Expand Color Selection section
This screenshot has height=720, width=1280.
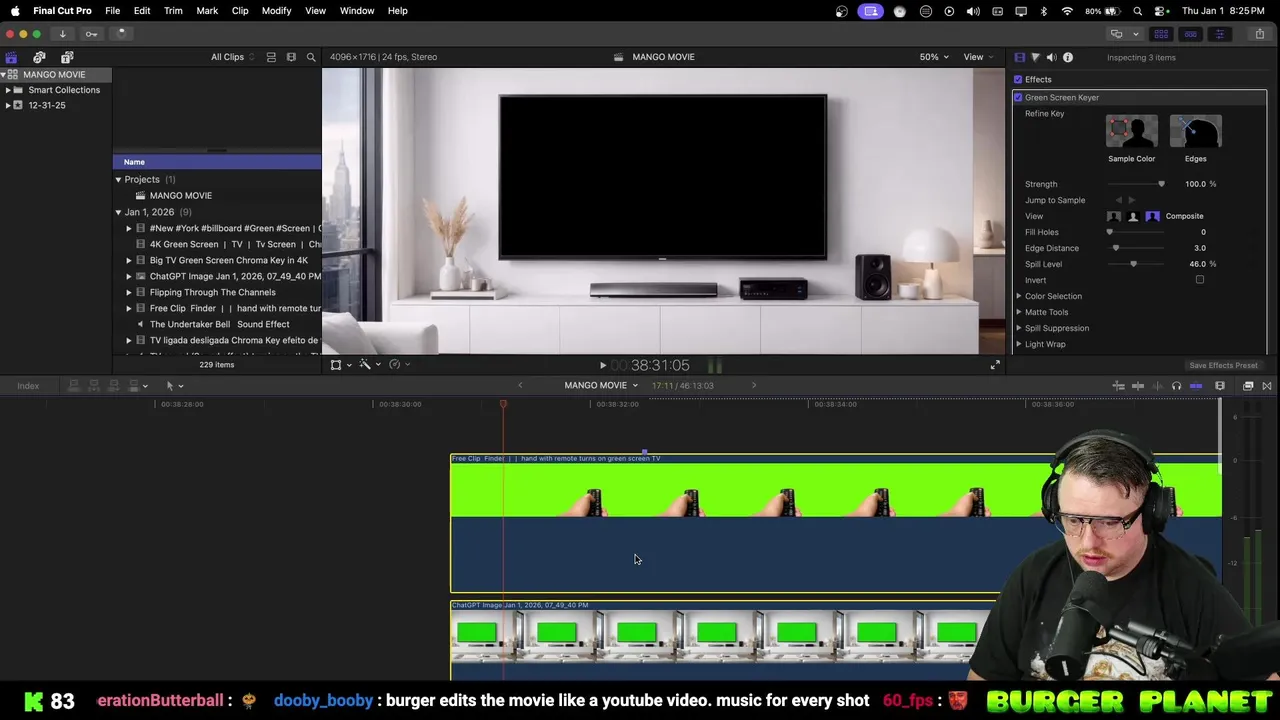click(x=1019, y=296)
